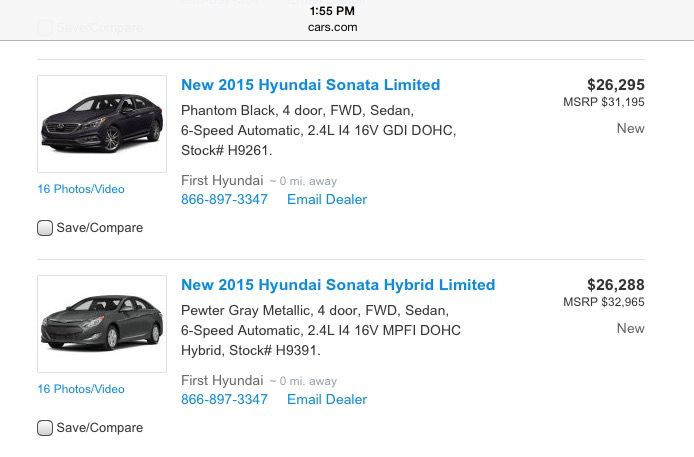Call 866-897-3347 for the Sonata Hybrid listing
The image size is (694, 457).
224,399
